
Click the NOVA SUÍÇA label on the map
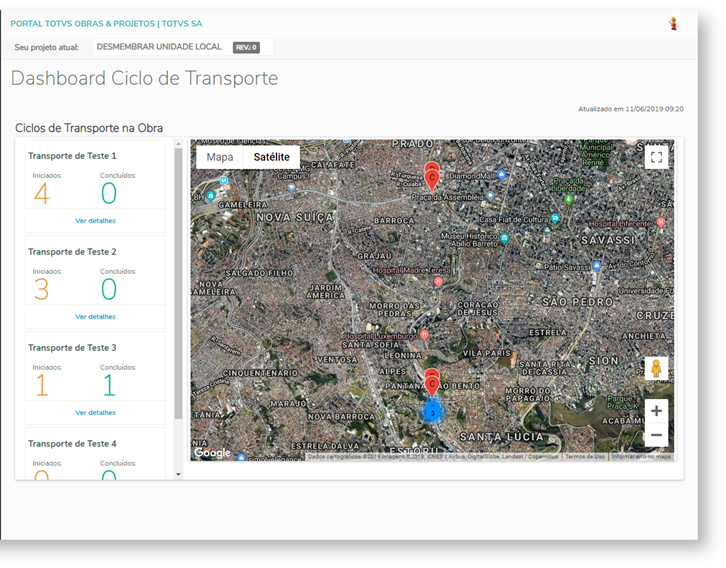point(295,217)
